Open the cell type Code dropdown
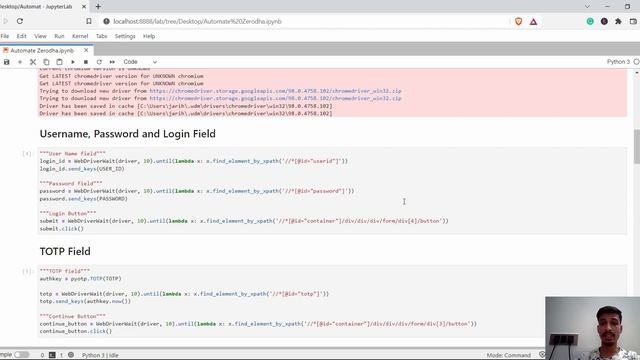 (140, 62)
